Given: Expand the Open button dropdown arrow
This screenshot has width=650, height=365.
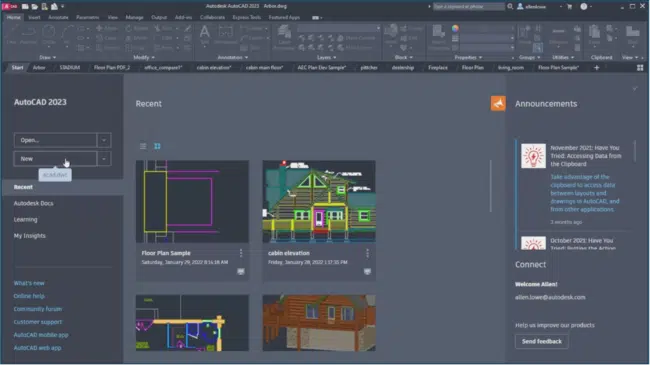Looking at the screenshot, I should [104, 140].
